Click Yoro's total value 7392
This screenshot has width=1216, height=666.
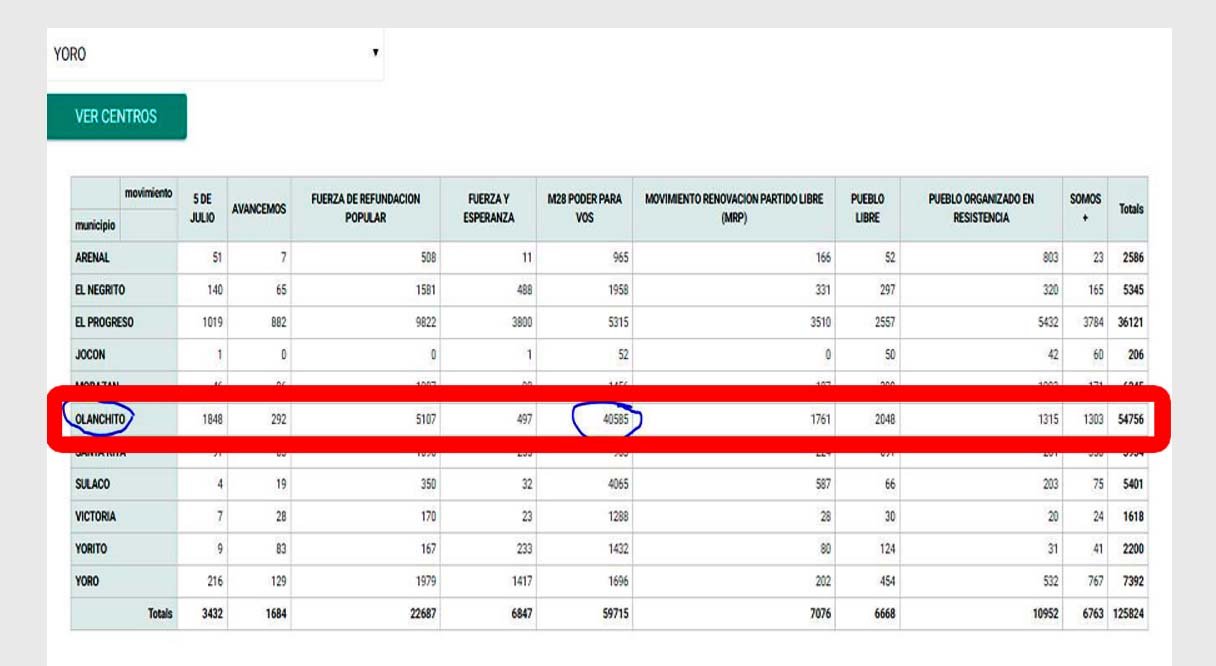pyautogui.click(x=1133, y=581)
